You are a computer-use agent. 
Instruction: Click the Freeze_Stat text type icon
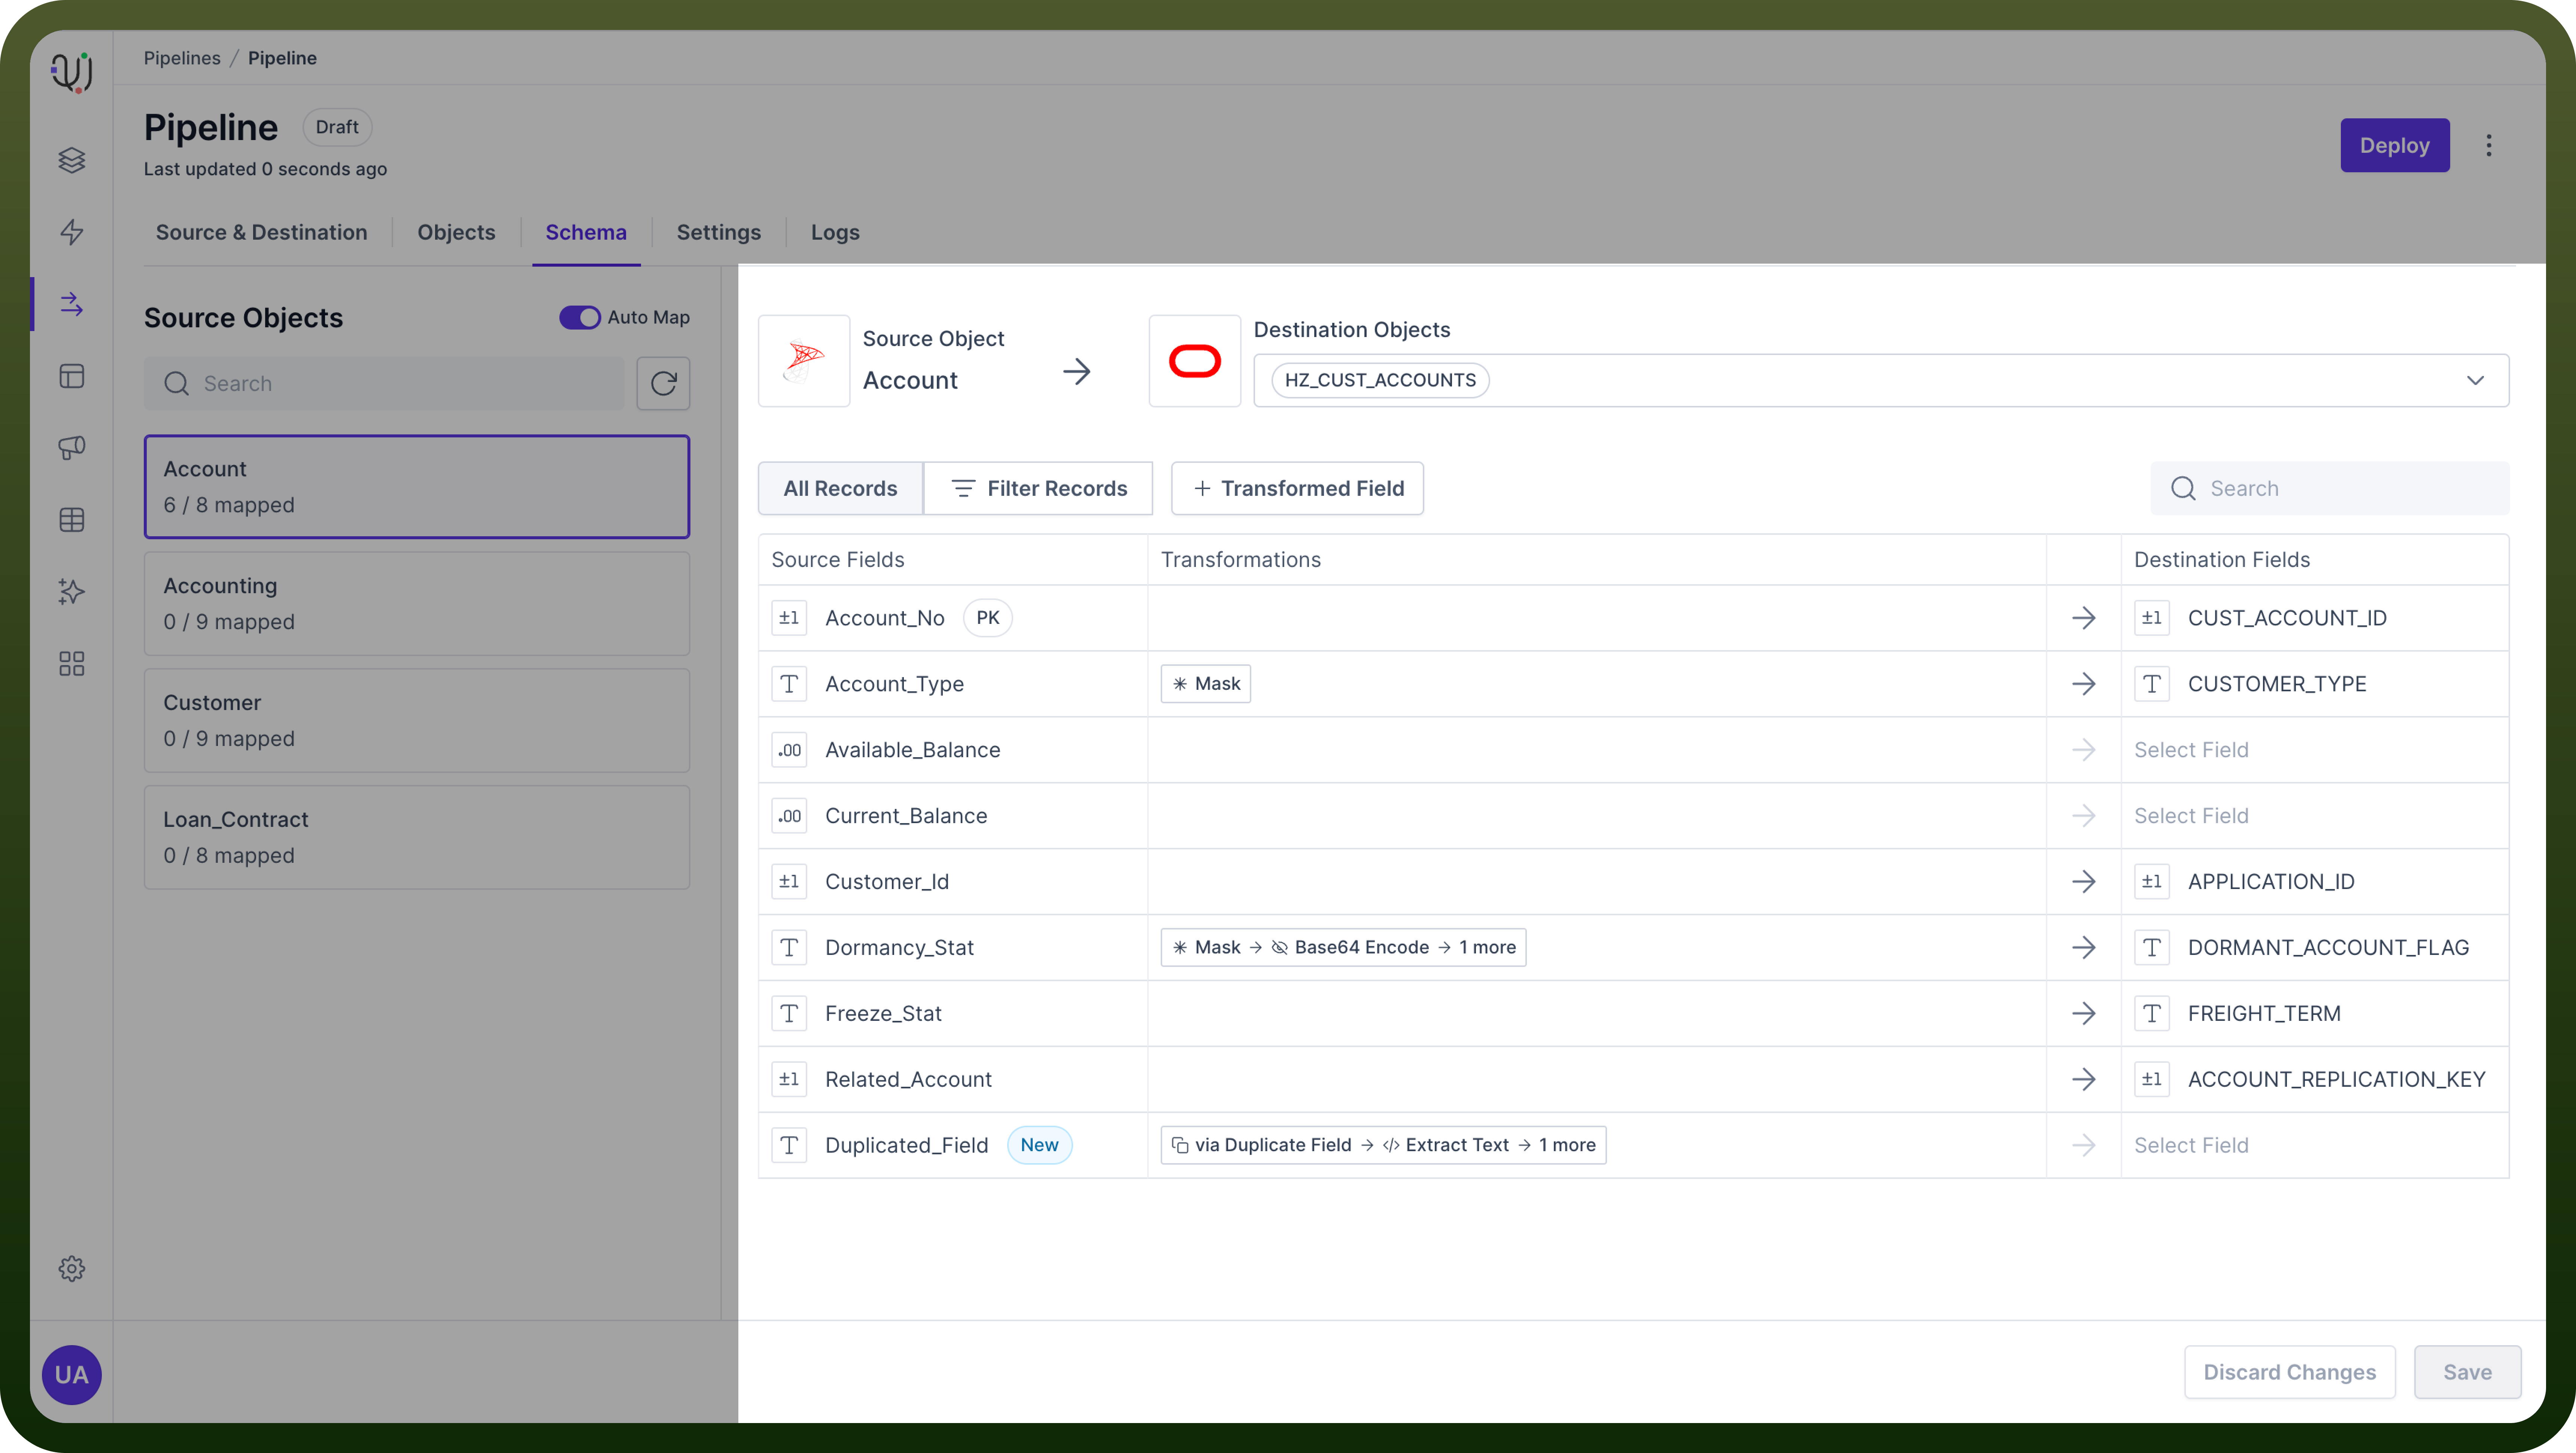(789, 1014)
